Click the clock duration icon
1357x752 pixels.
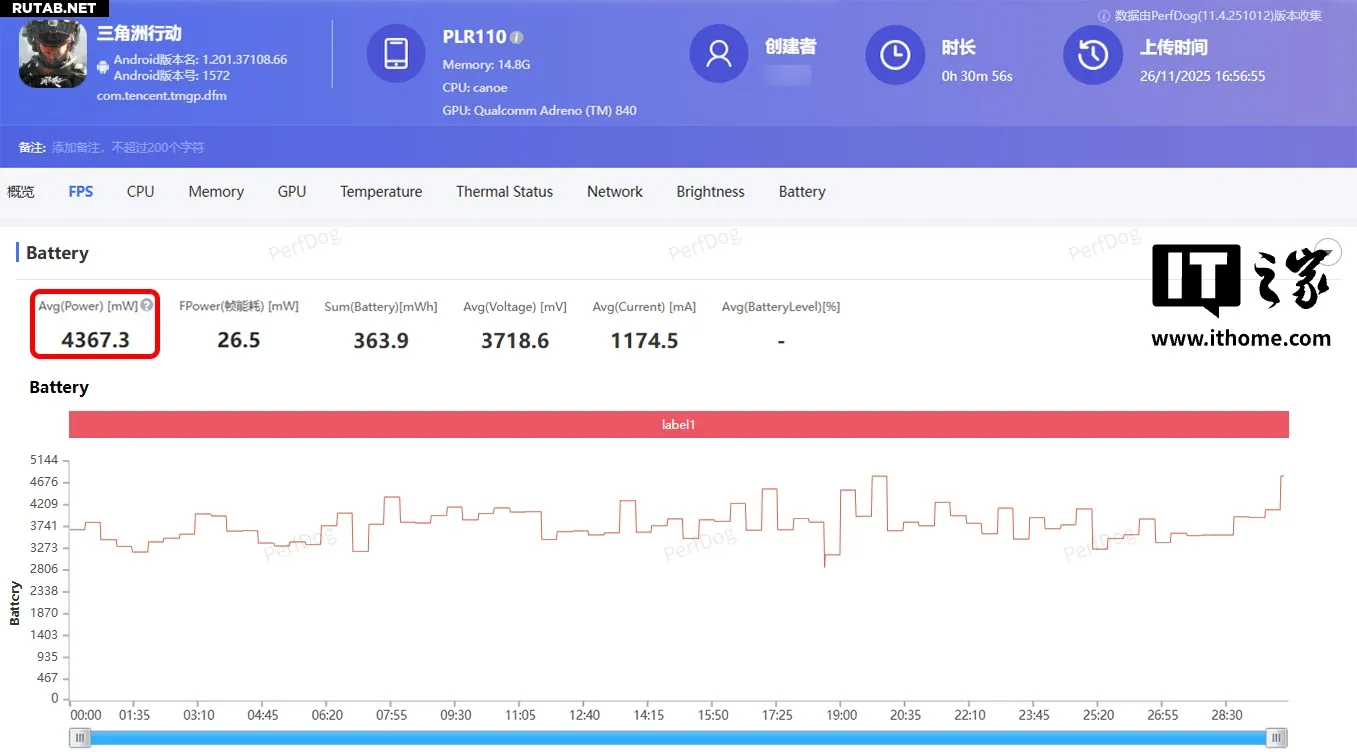894,54
